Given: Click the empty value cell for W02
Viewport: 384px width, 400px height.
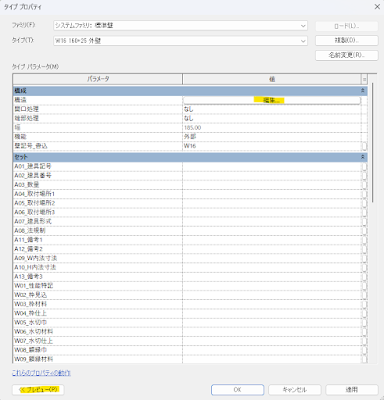Looking at the screenshot, I should 272,295.
